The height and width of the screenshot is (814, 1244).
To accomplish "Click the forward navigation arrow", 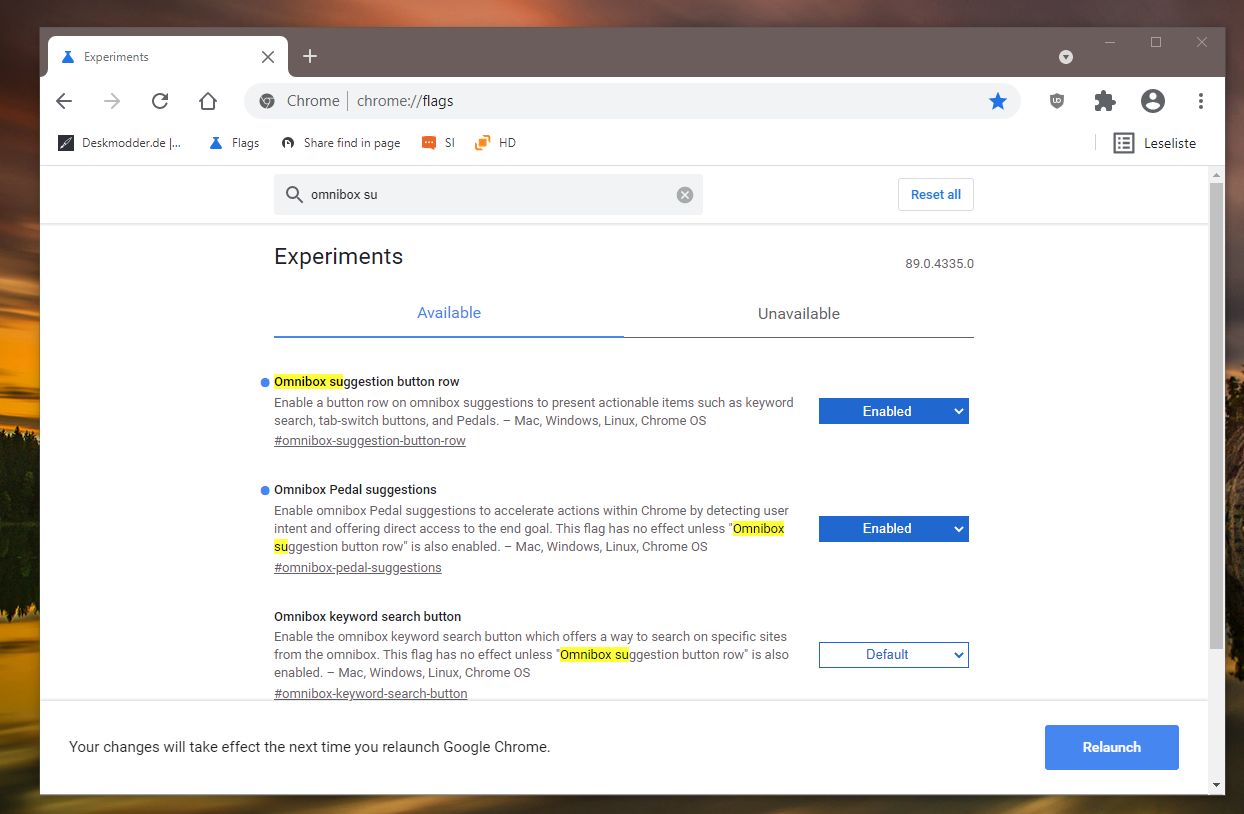I will pos(112,101).
